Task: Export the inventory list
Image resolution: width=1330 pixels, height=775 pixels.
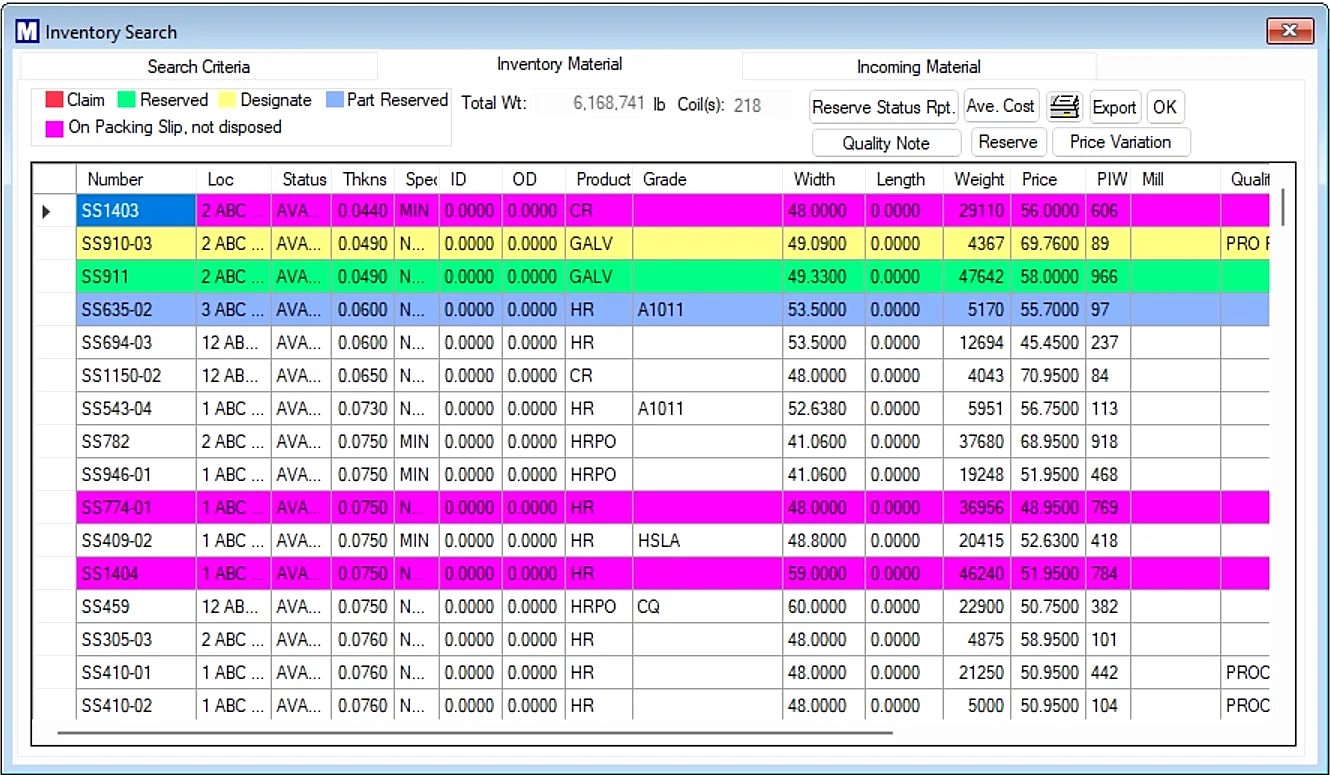Action: pos(1114,107)
